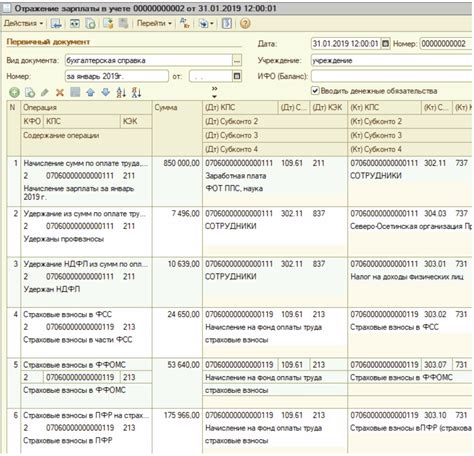Viewport: 474px width, 456px height.
Task: Click the Дт/Кт postings result icon
Action: click(x=185, y=23)
